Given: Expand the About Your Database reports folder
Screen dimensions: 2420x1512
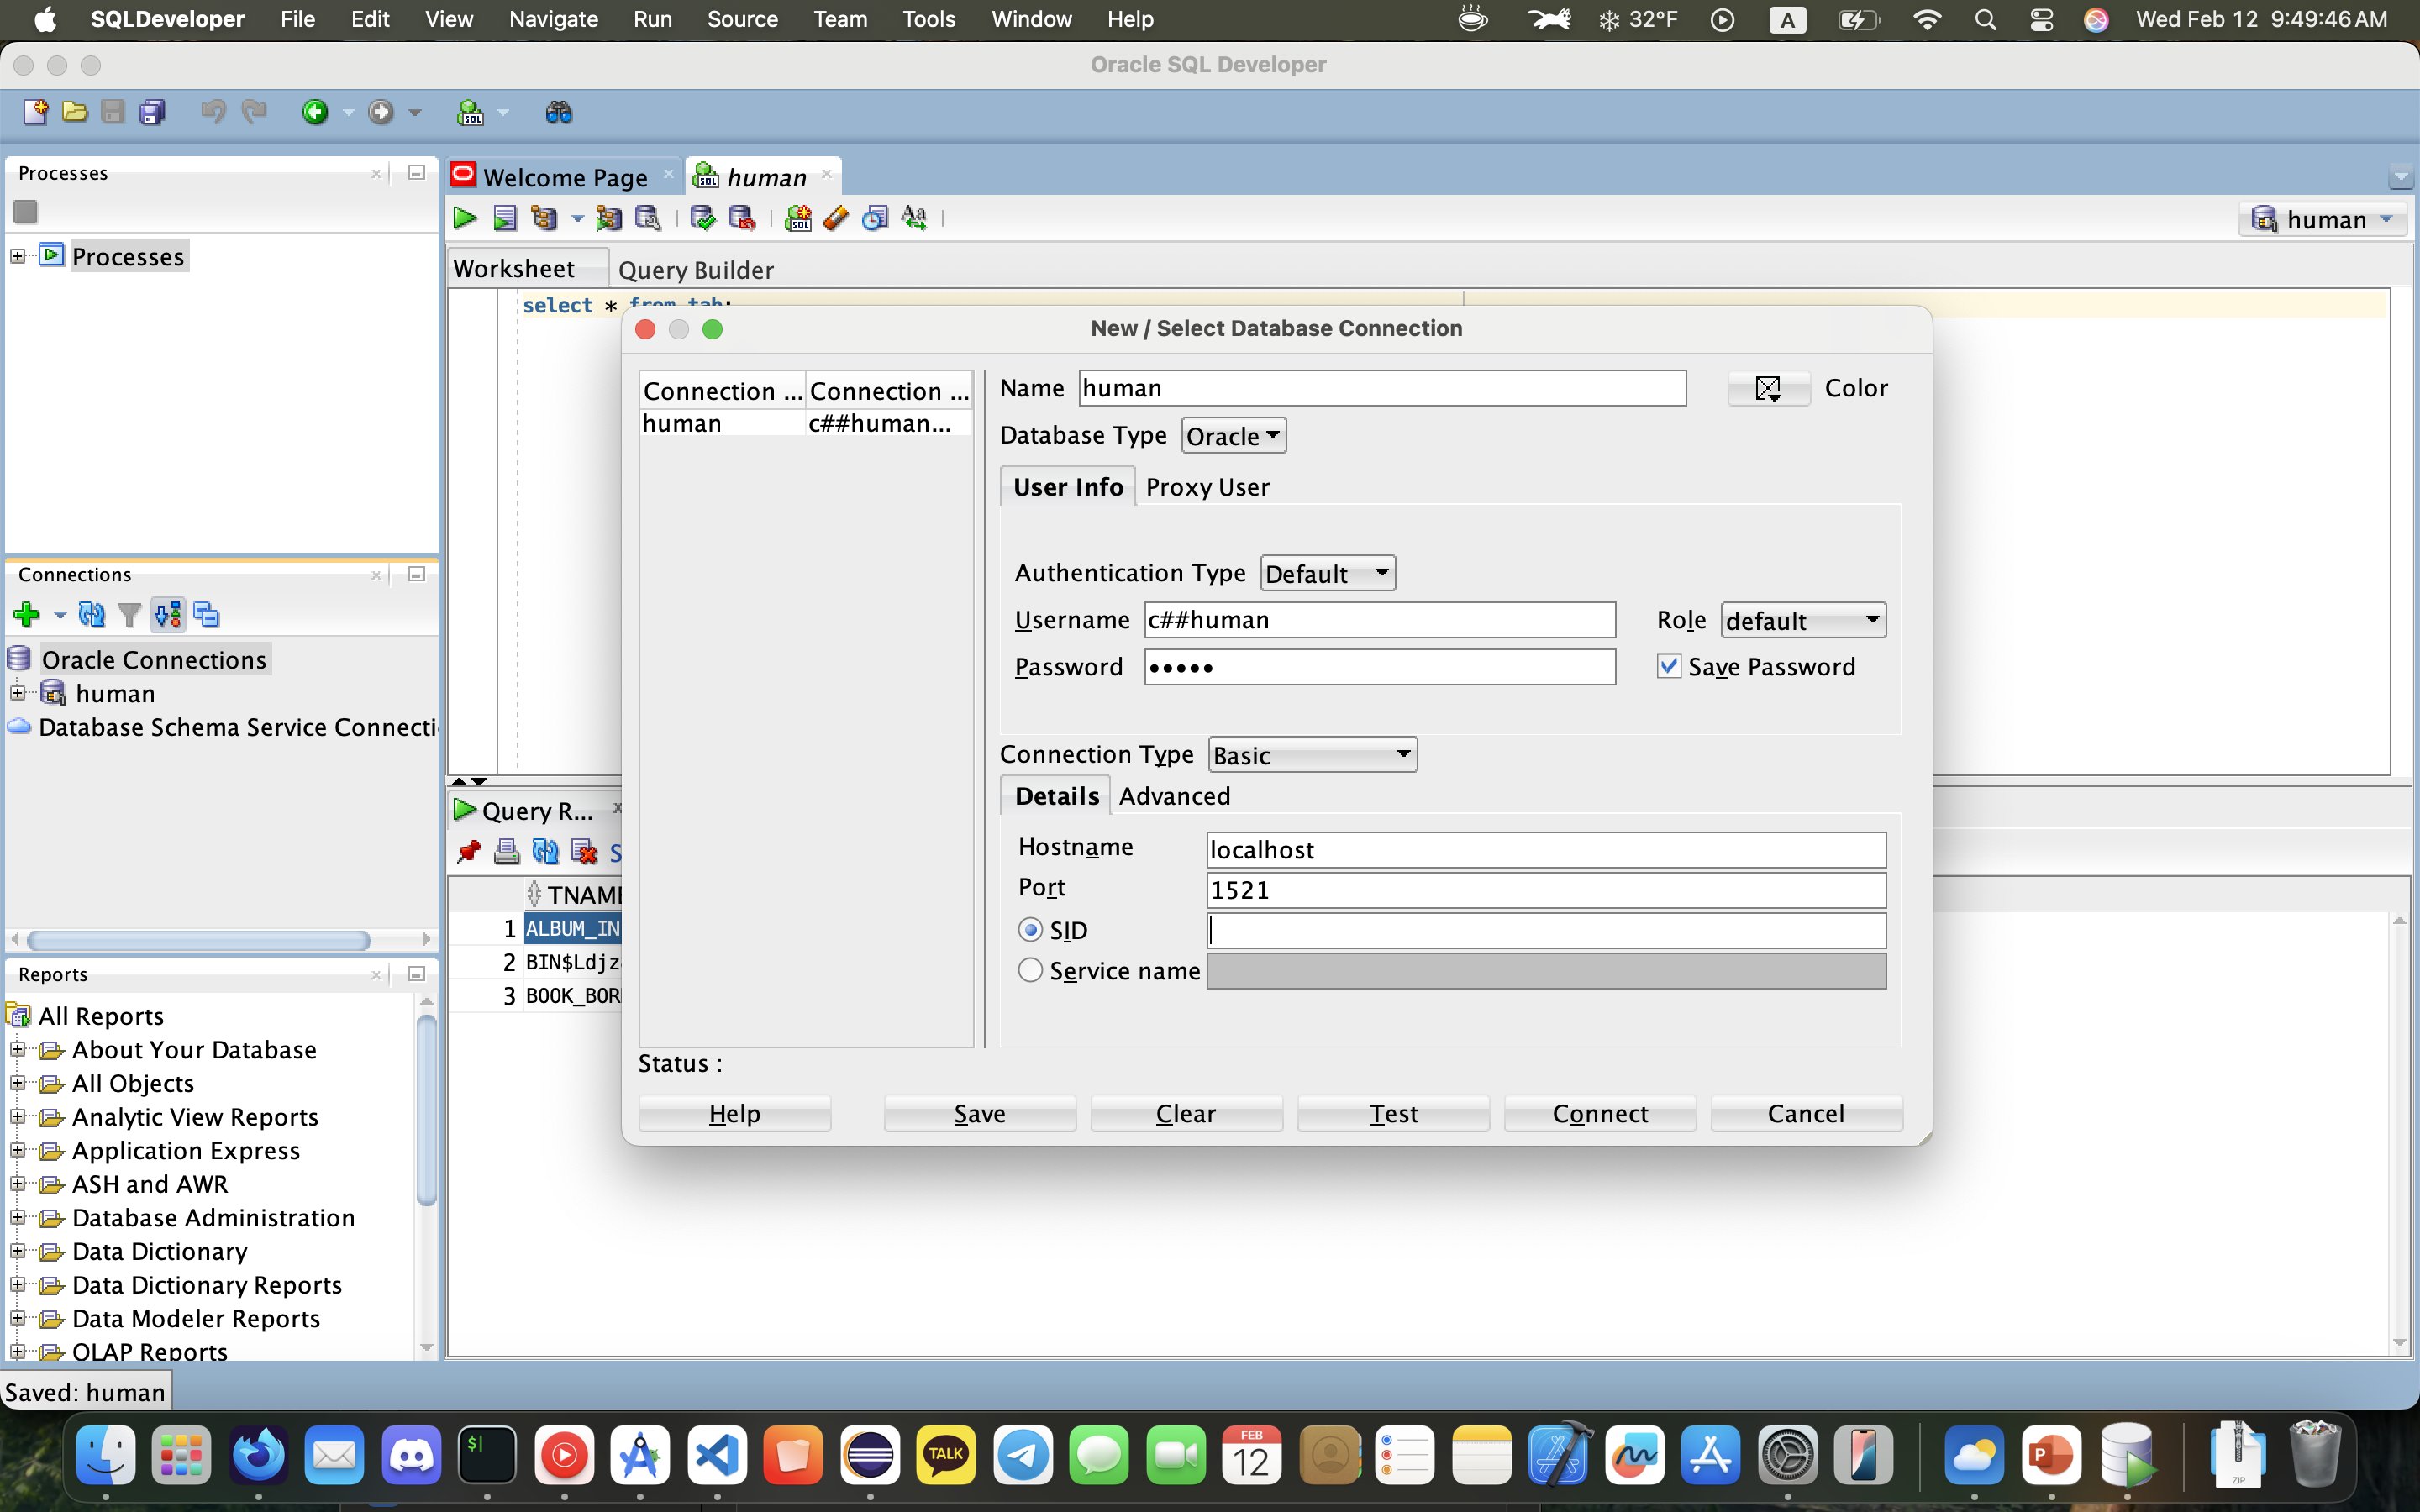Looking at the screenshot, I should (x=18, y=1050).
